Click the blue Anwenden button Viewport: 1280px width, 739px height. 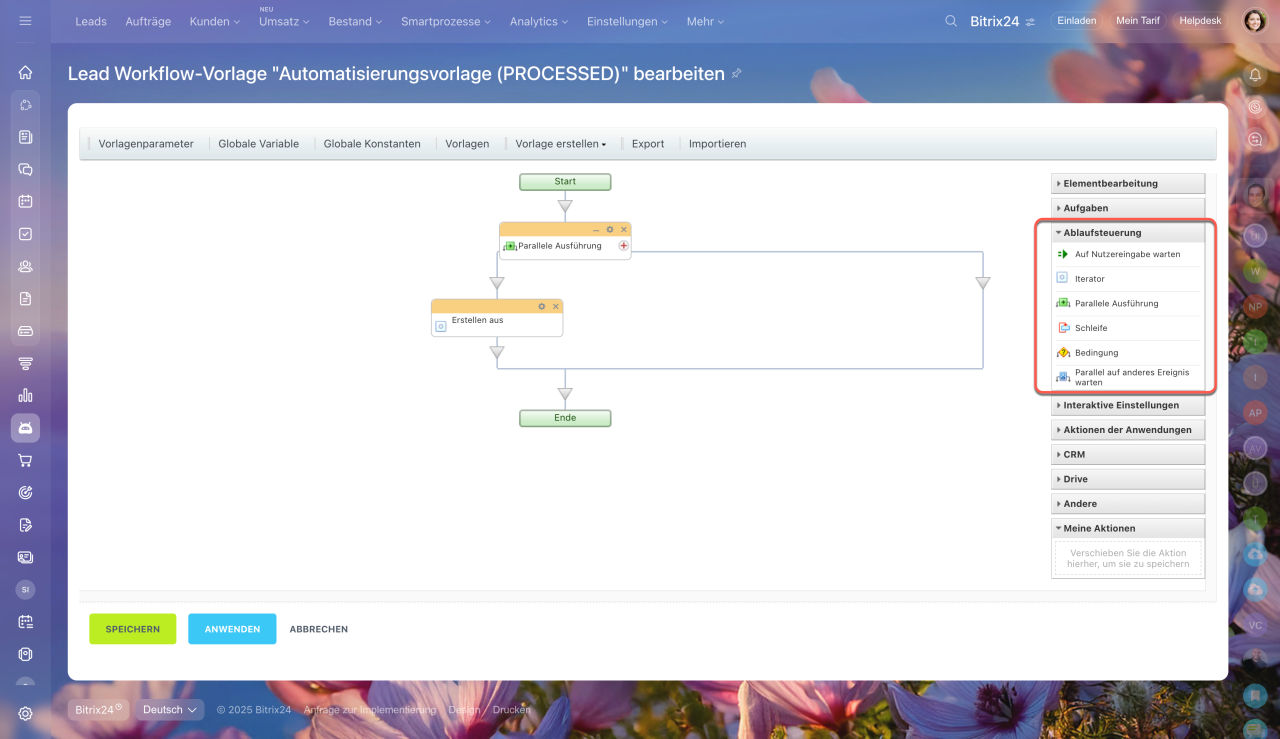point(232,629)
